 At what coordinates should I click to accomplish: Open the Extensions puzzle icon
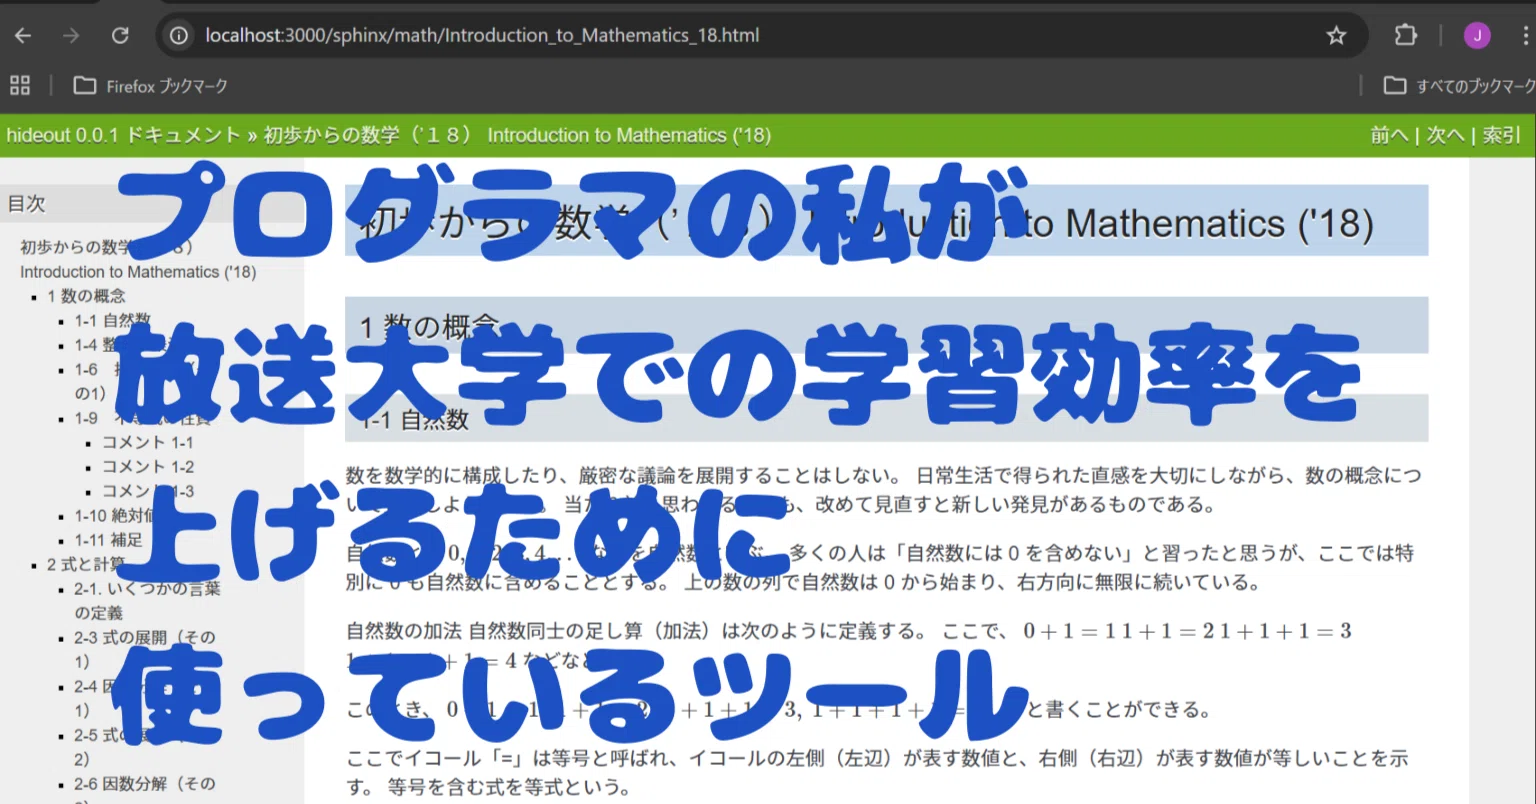click(x=1405, y=36)
